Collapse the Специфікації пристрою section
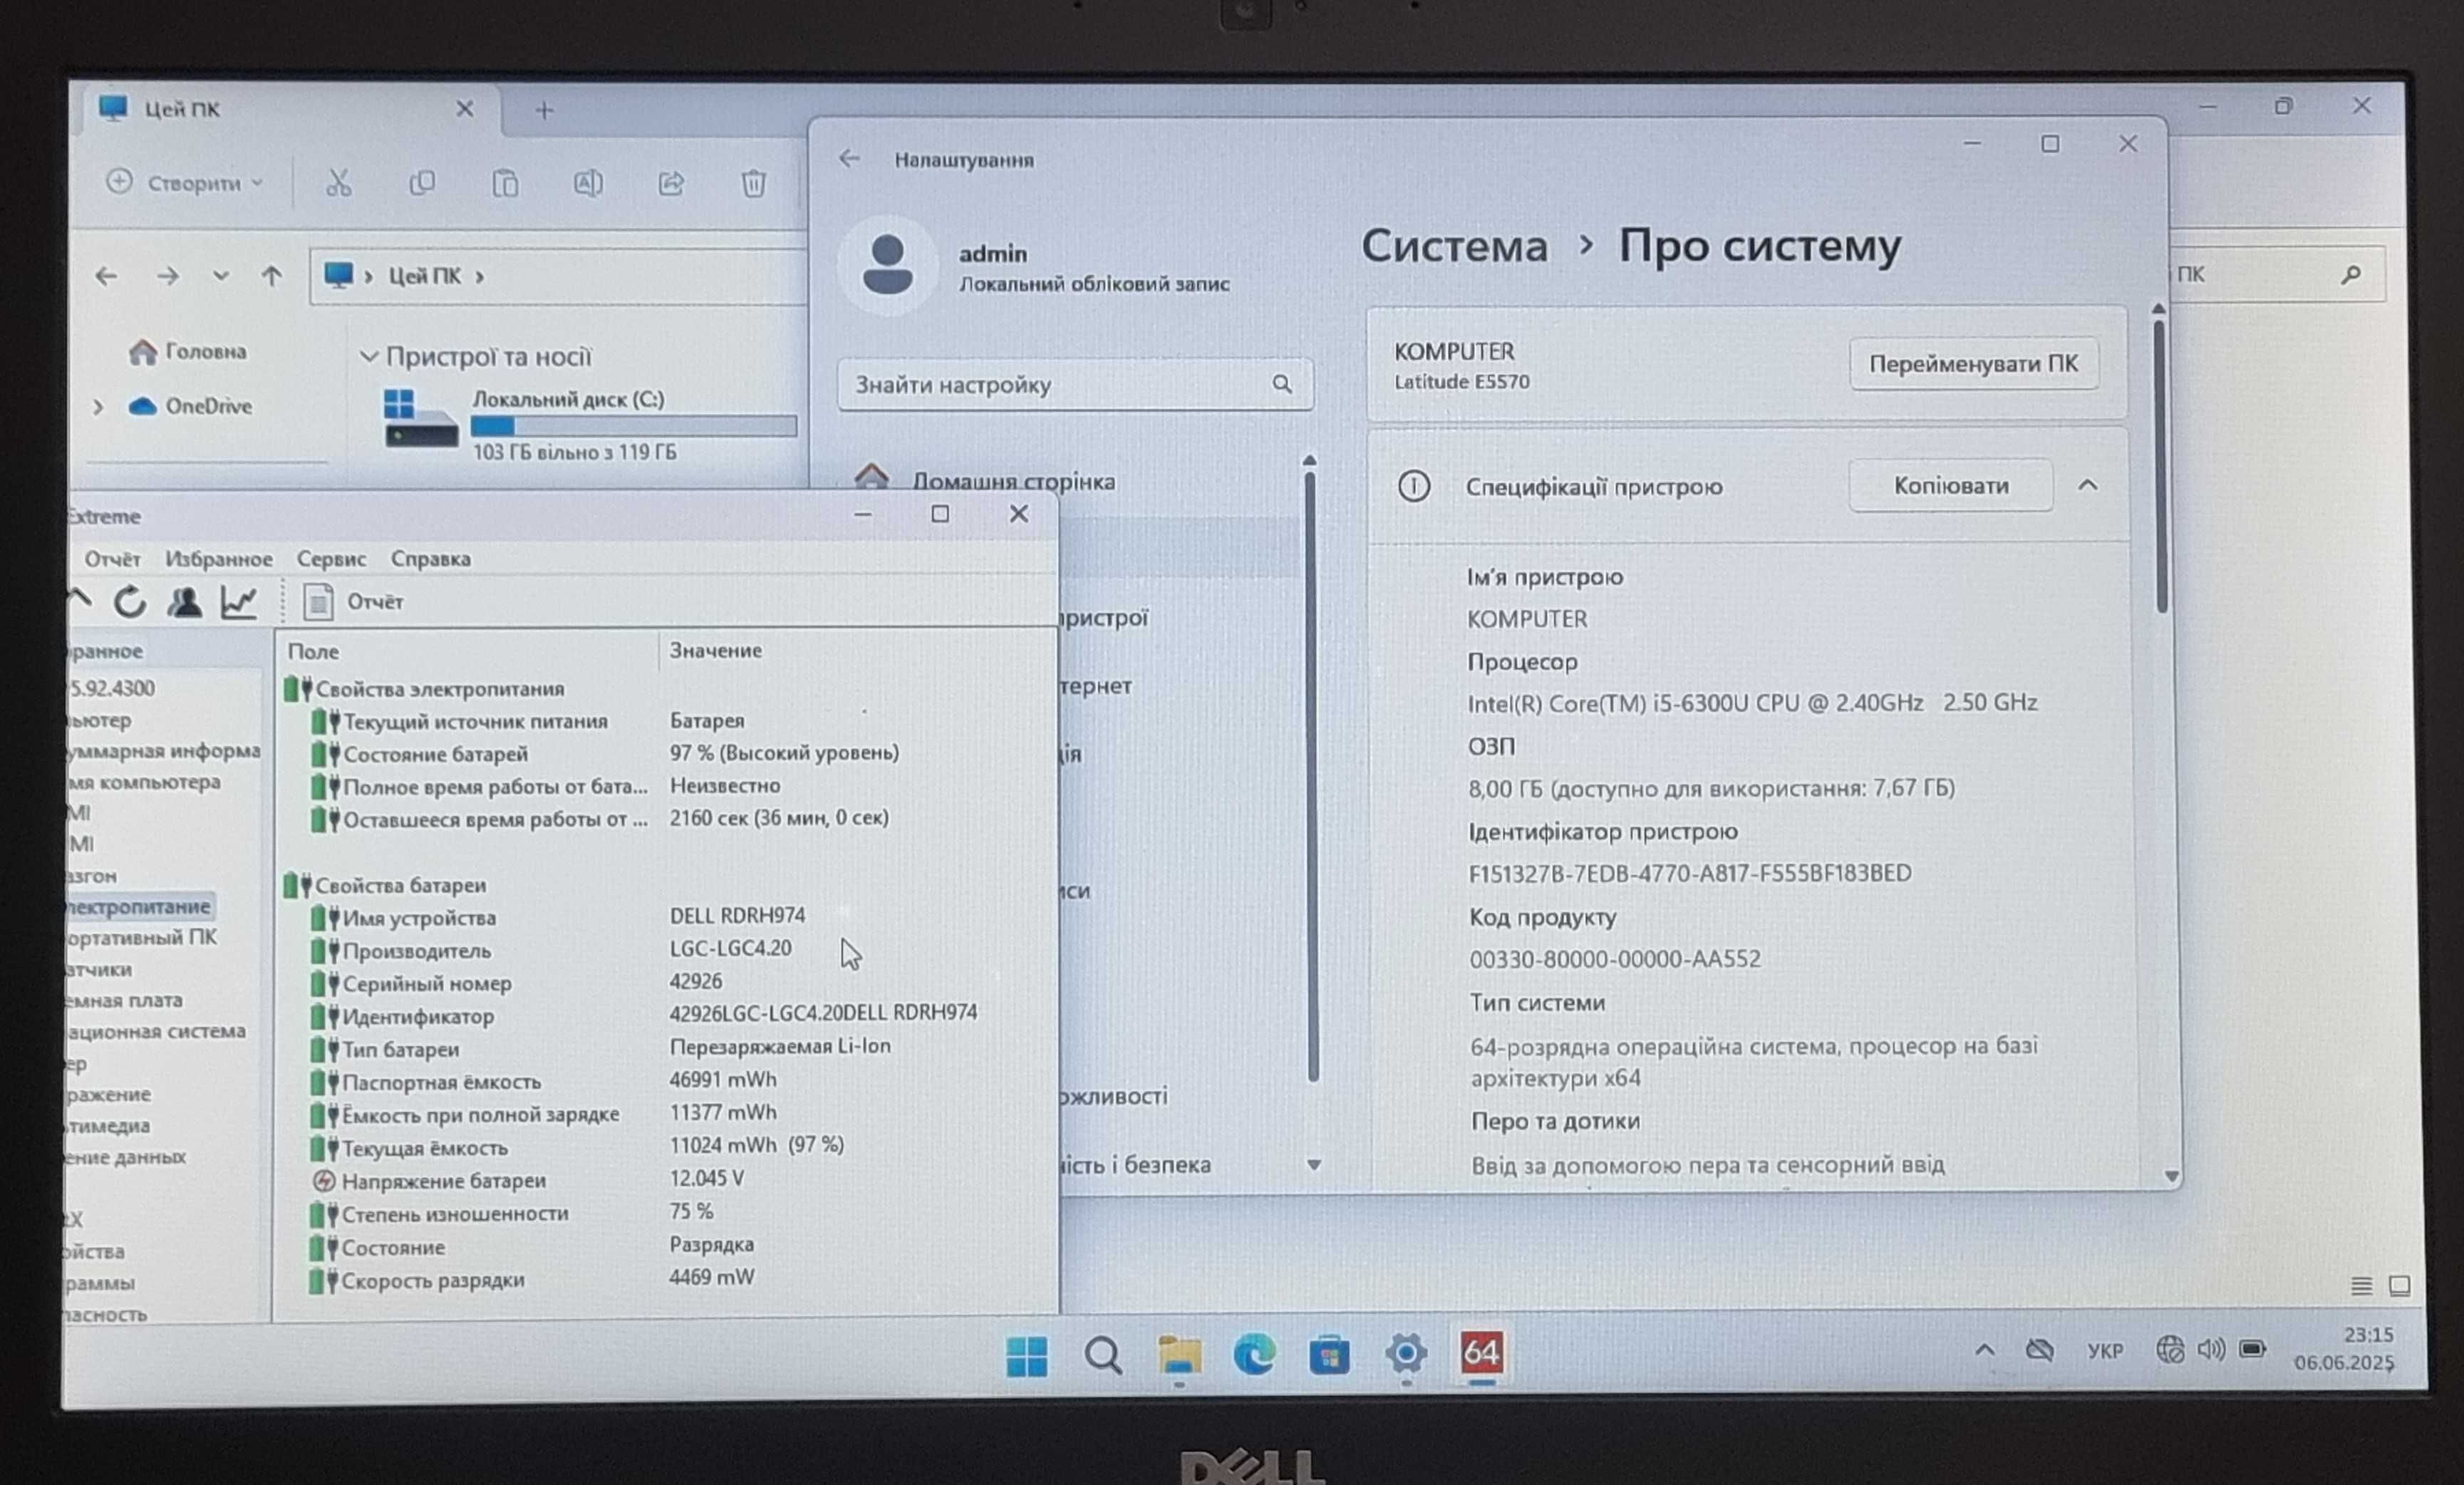This screenshot has width=2464, height=1485. [x=2087, y=485]
